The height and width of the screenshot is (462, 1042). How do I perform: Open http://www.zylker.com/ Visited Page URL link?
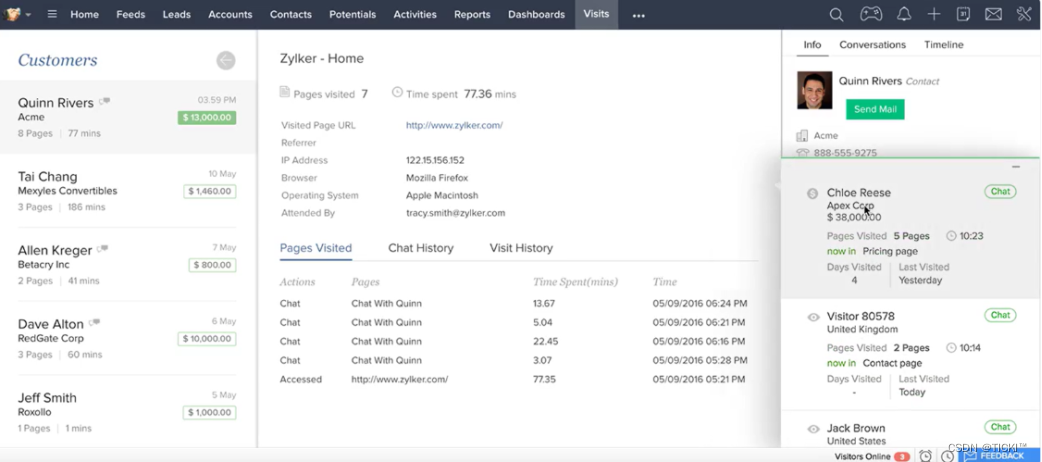pyautogui.click(x=455, y=125)
